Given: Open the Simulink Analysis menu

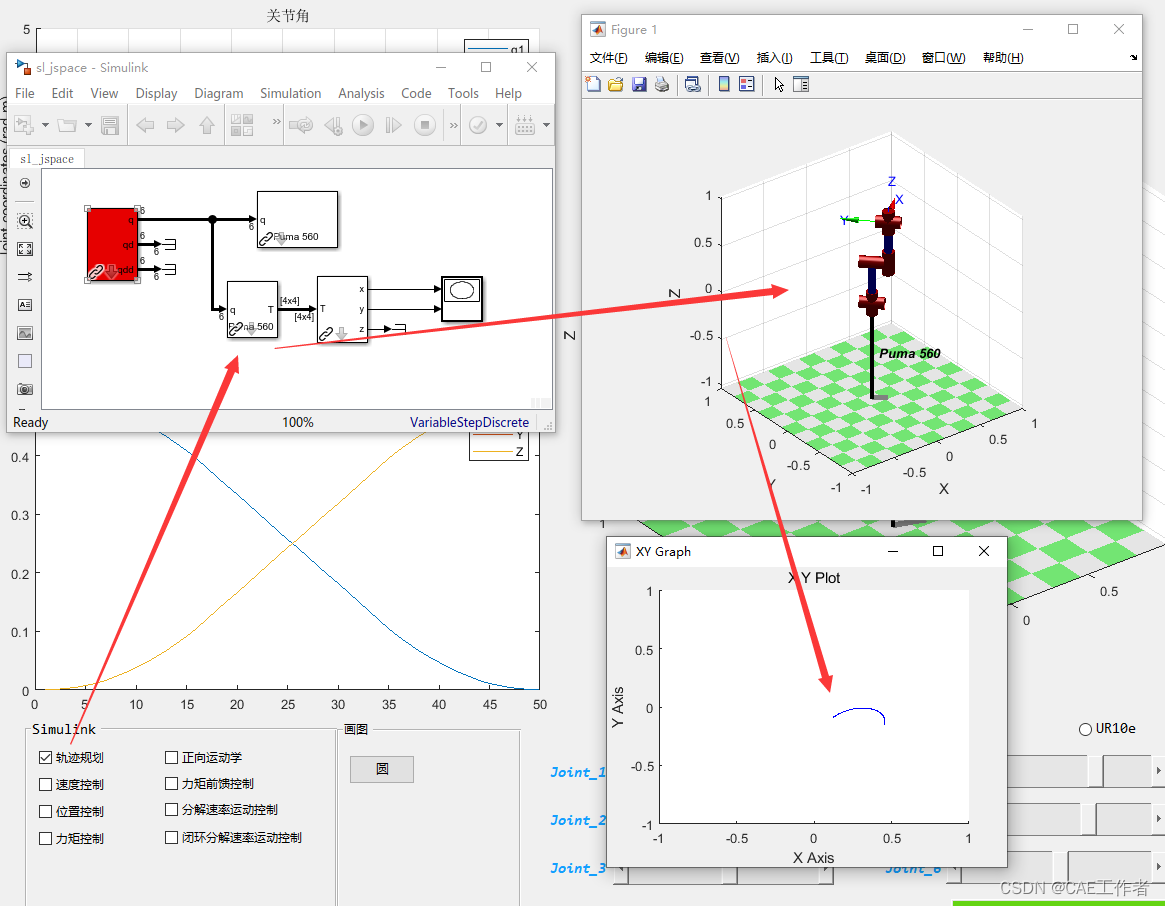Looking at the screenshot, I should 361,94.
